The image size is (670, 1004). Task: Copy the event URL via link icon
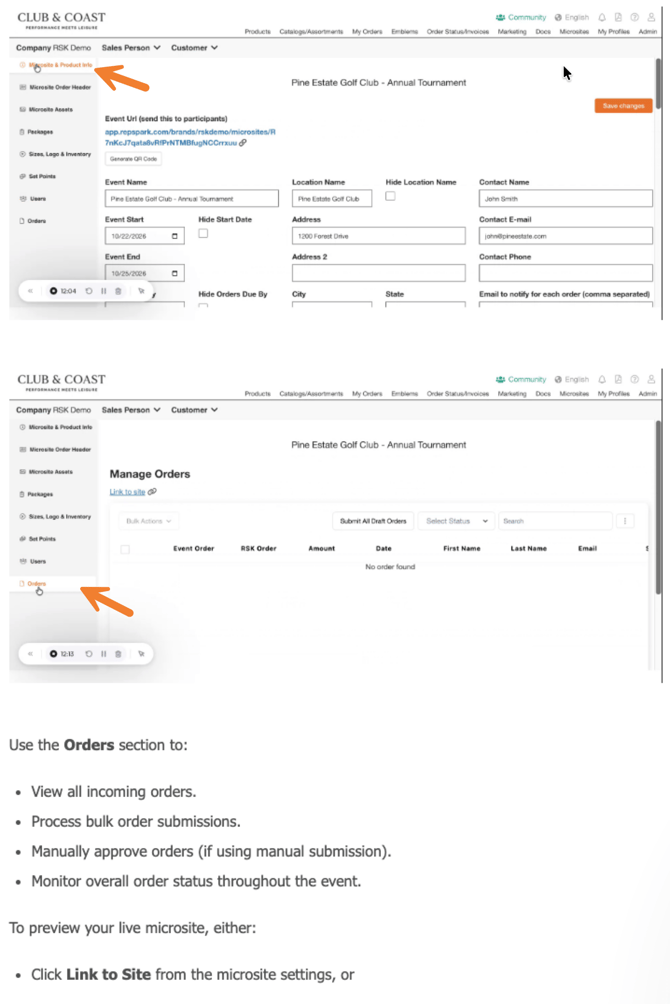point(243,143)
